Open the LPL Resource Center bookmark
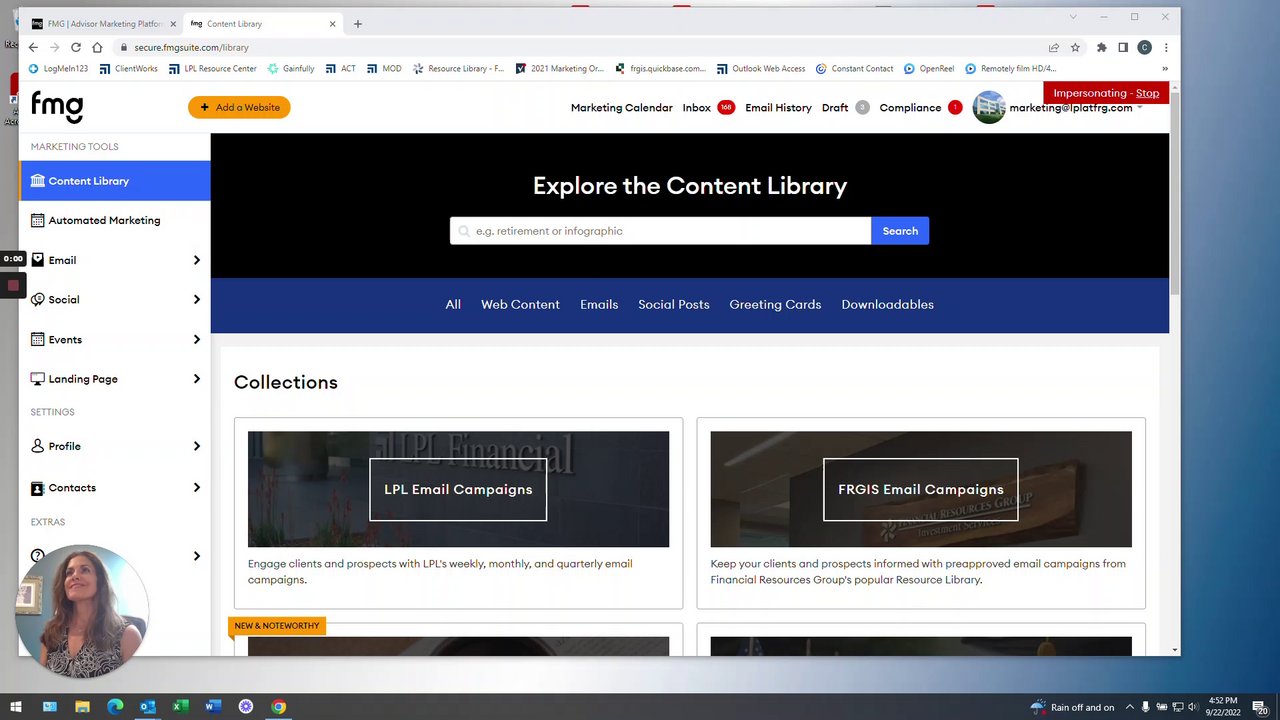1280x720 pixels. [x=212, y=69]
